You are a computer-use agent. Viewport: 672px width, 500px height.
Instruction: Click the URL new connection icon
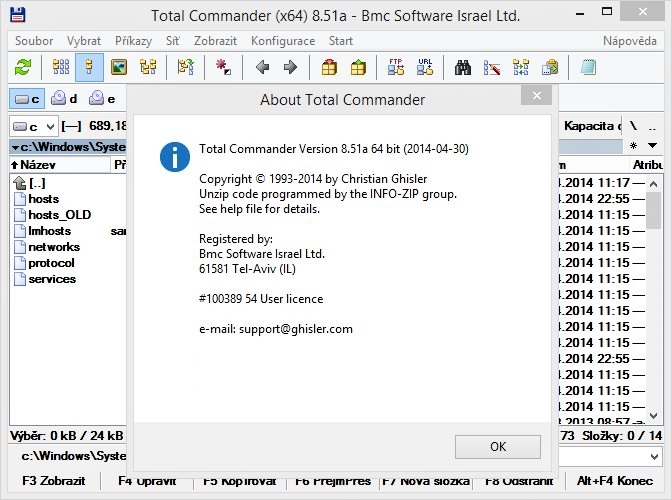(425, 67)
